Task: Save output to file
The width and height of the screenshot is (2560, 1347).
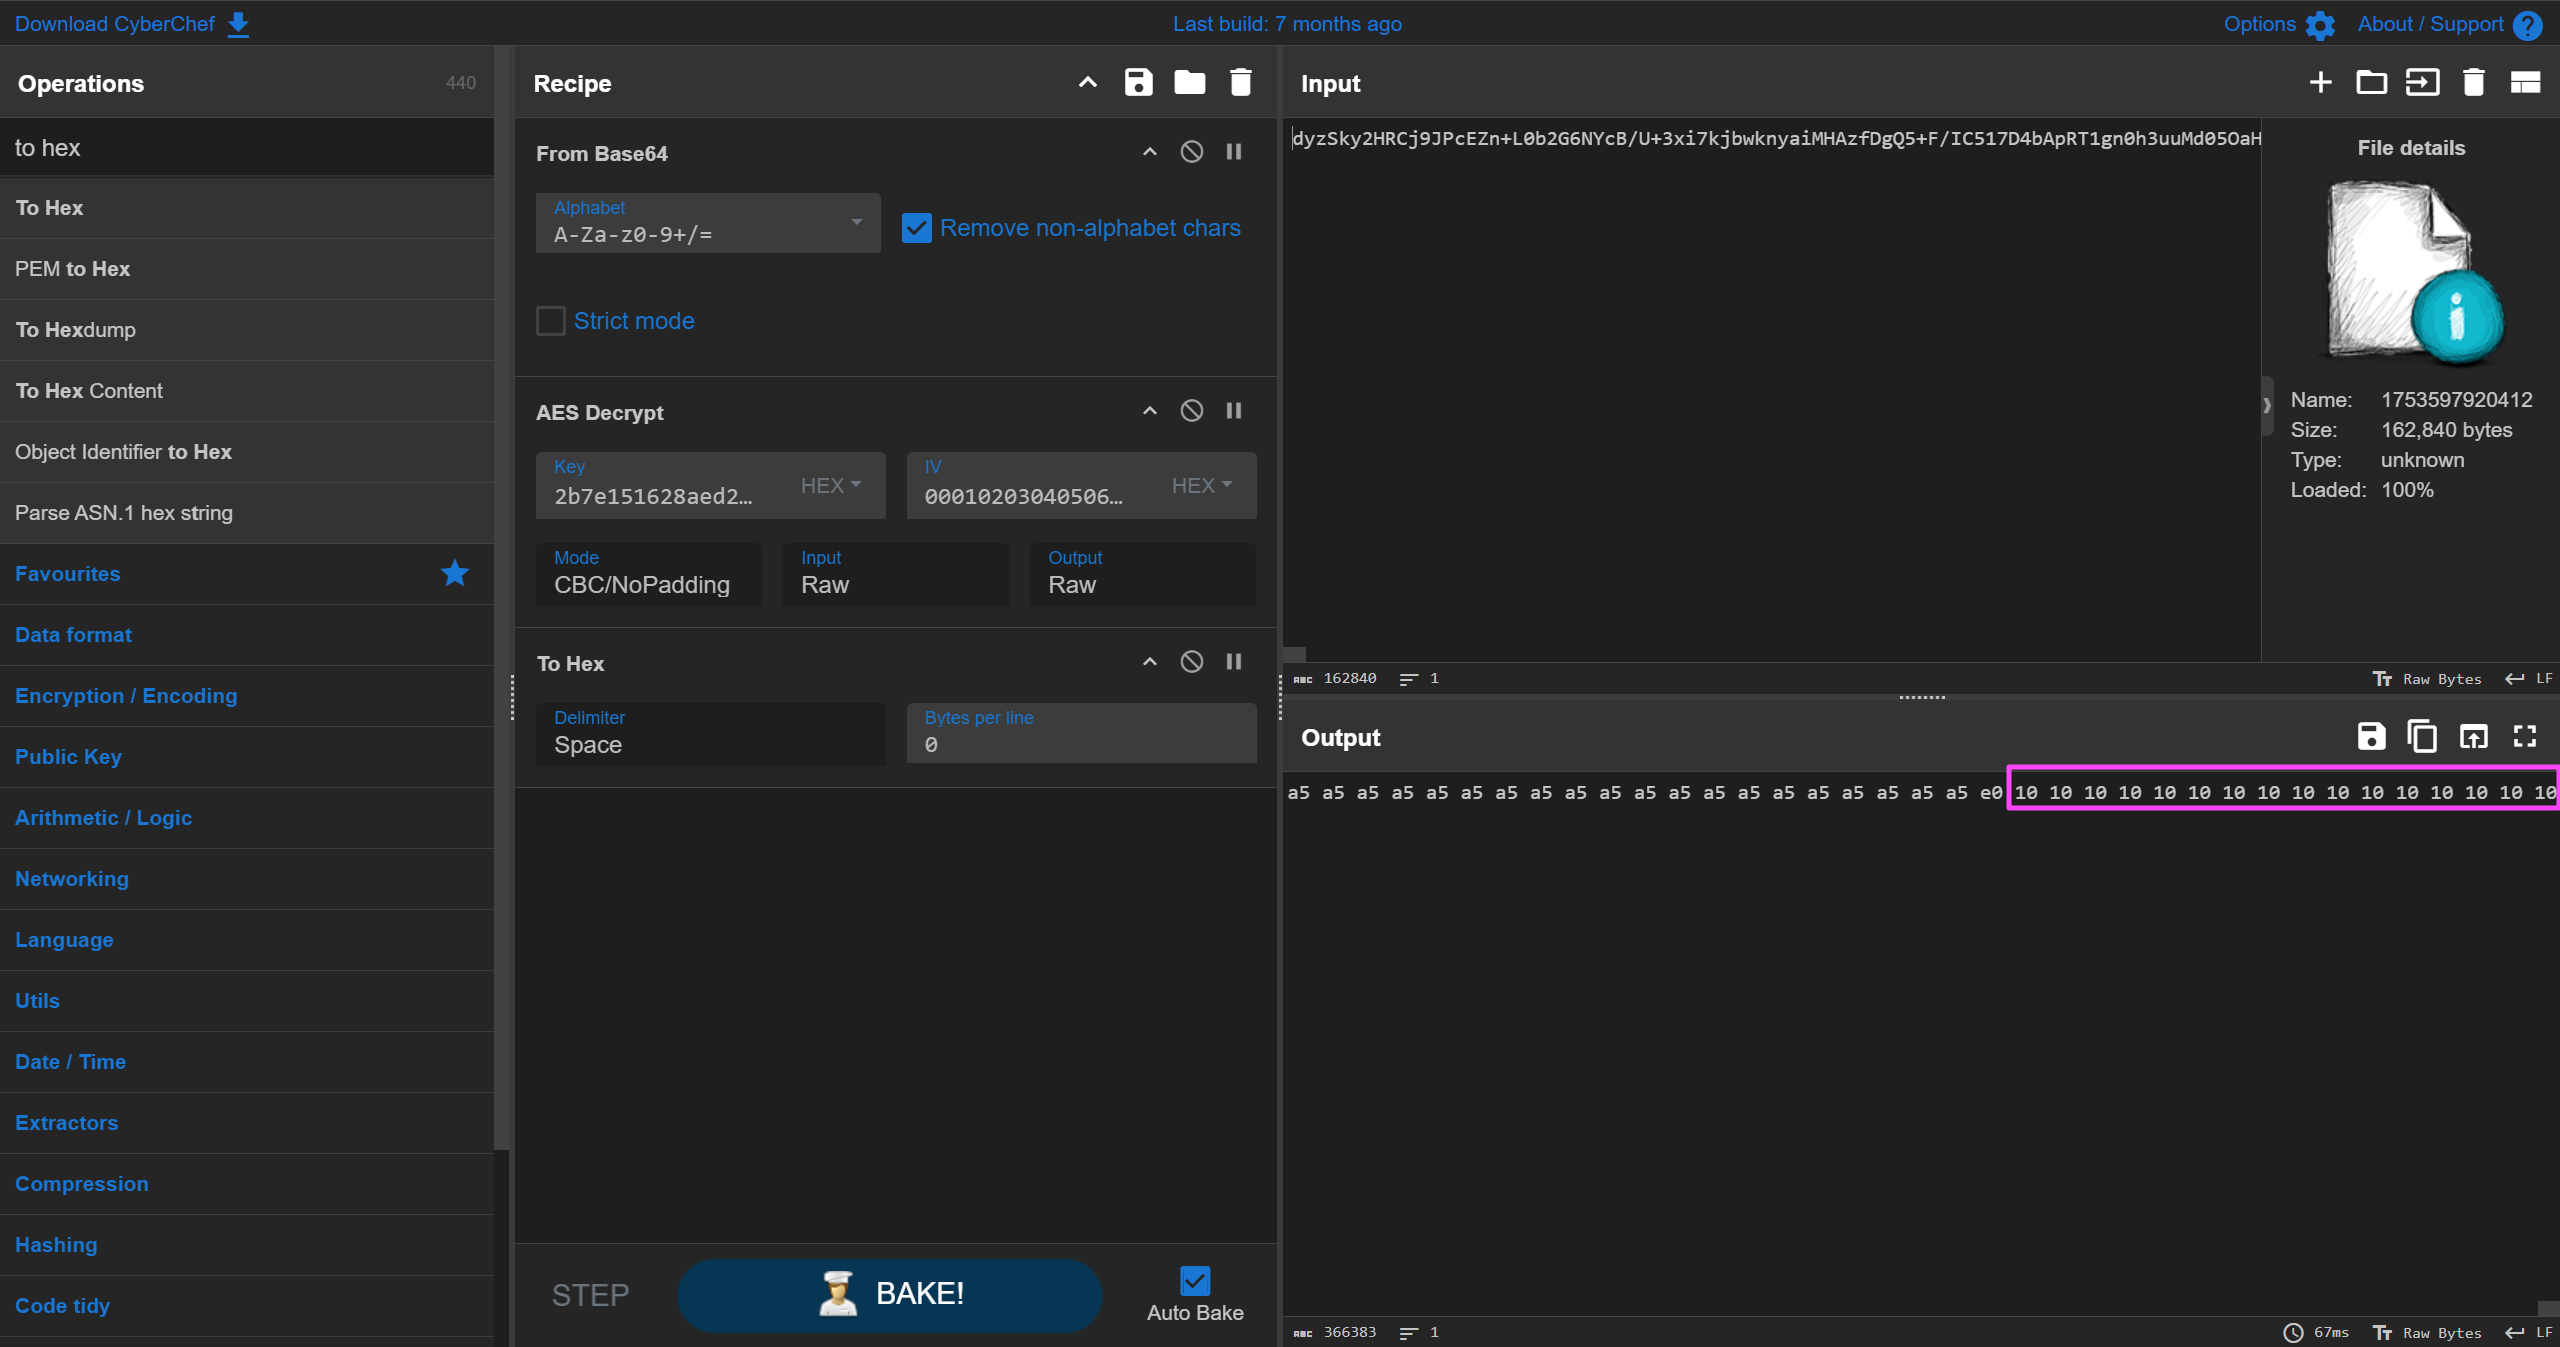Action: pos(2371,737)
